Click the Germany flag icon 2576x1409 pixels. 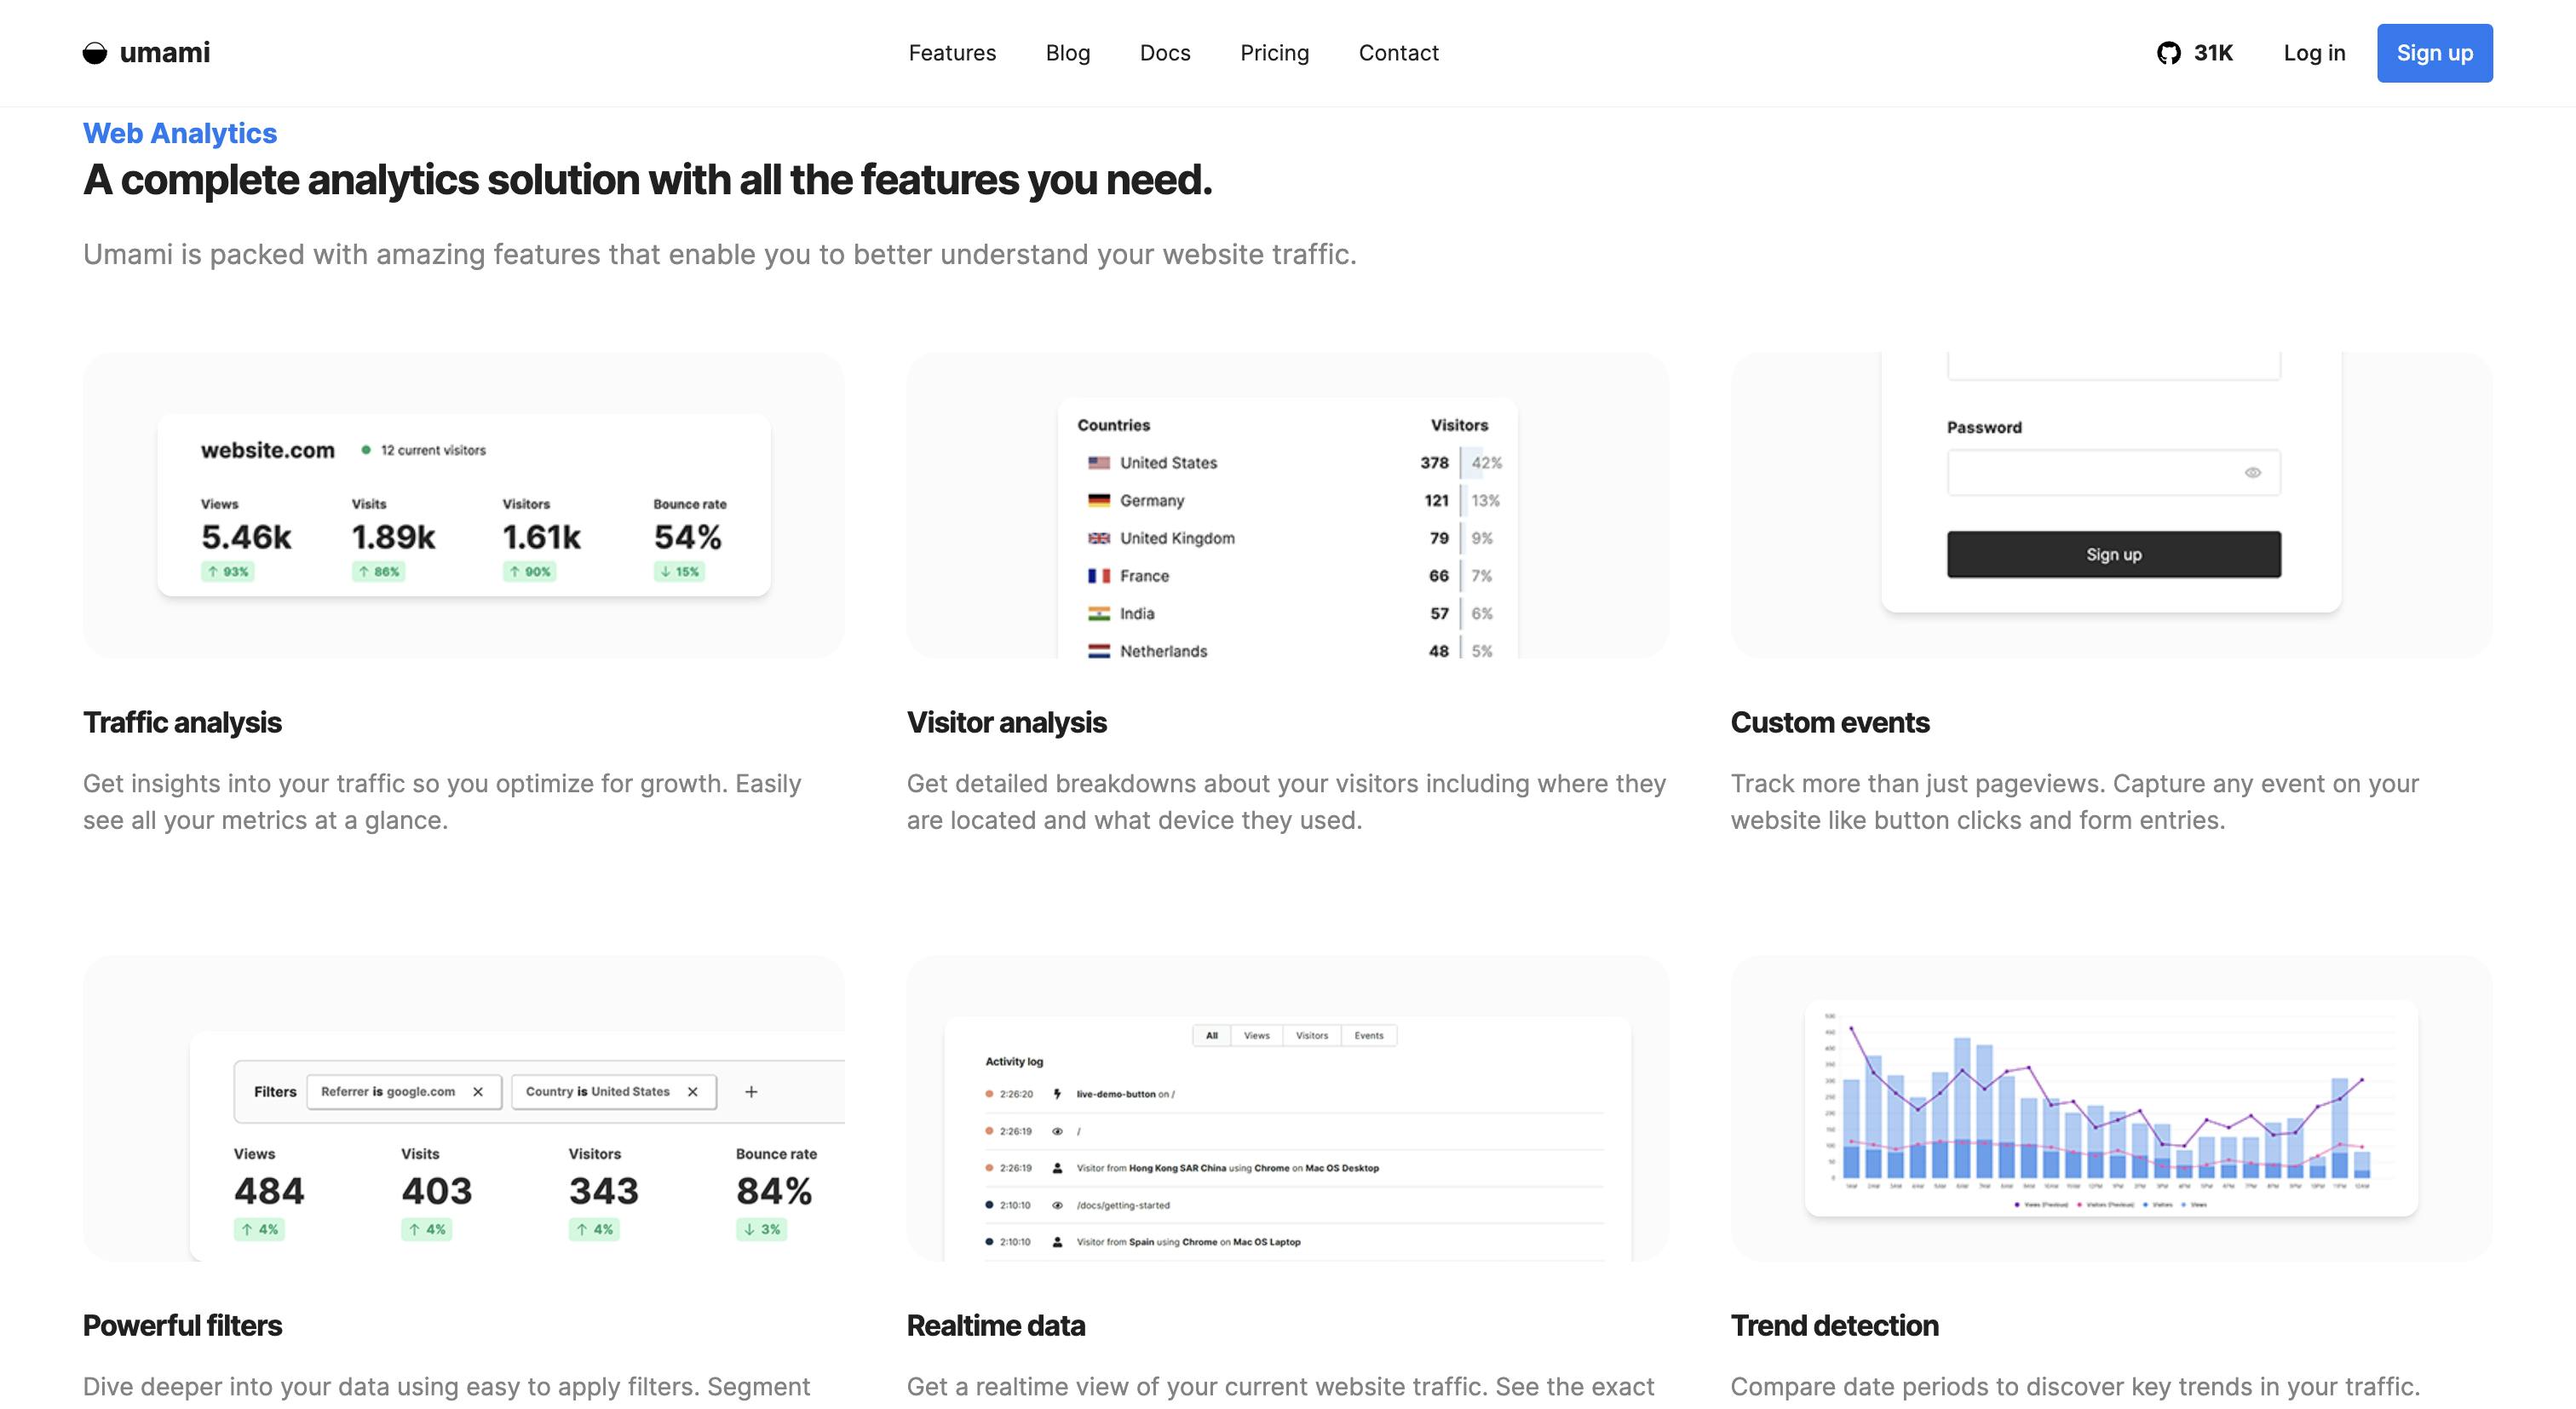pos(1099,501)
